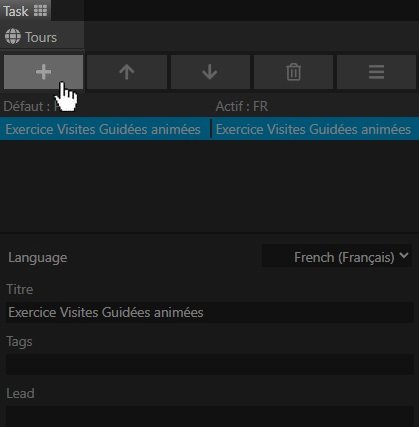Click the Tags input field
The image size is (419, 427).
tap(210, 364)
